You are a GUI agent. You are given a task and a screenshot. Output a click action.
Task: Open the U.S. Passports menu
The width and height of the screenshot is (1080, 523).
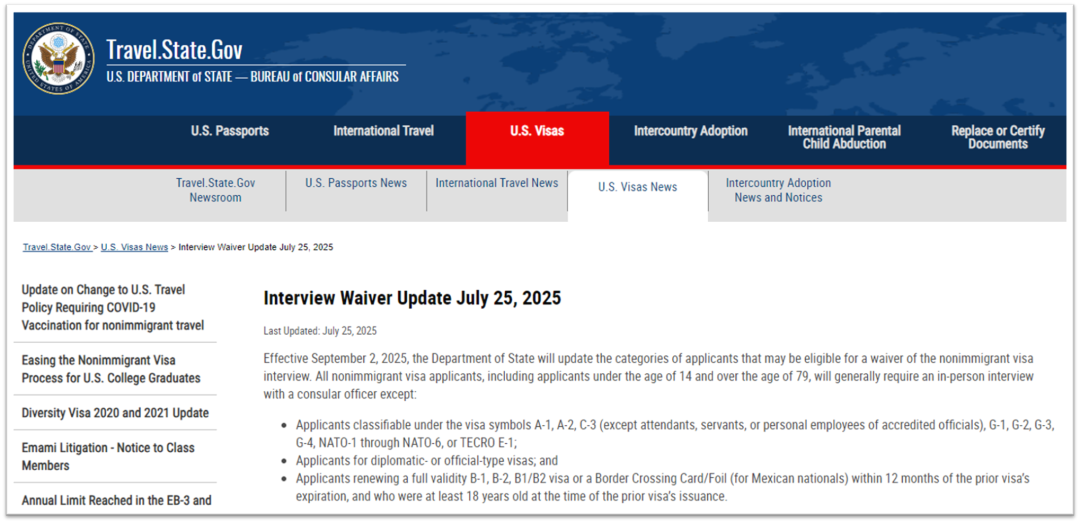coord(230,131)
